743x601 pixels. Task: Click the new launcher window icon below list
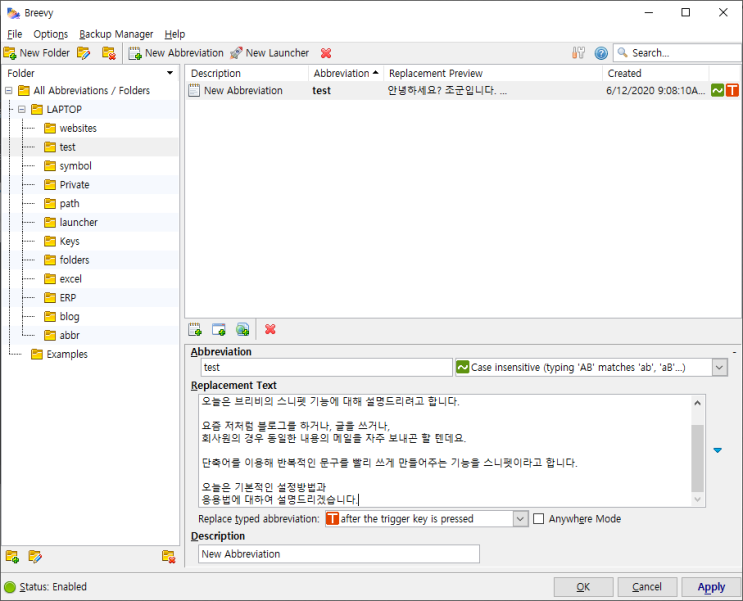pos(218,329)
